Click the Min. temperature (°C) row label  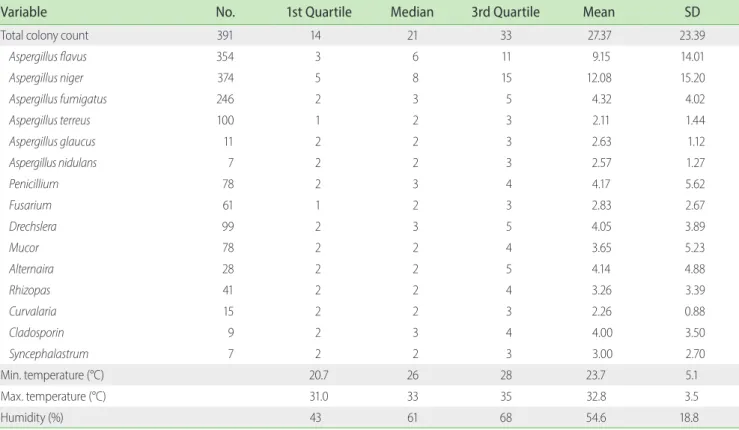[x=52, y=375]
